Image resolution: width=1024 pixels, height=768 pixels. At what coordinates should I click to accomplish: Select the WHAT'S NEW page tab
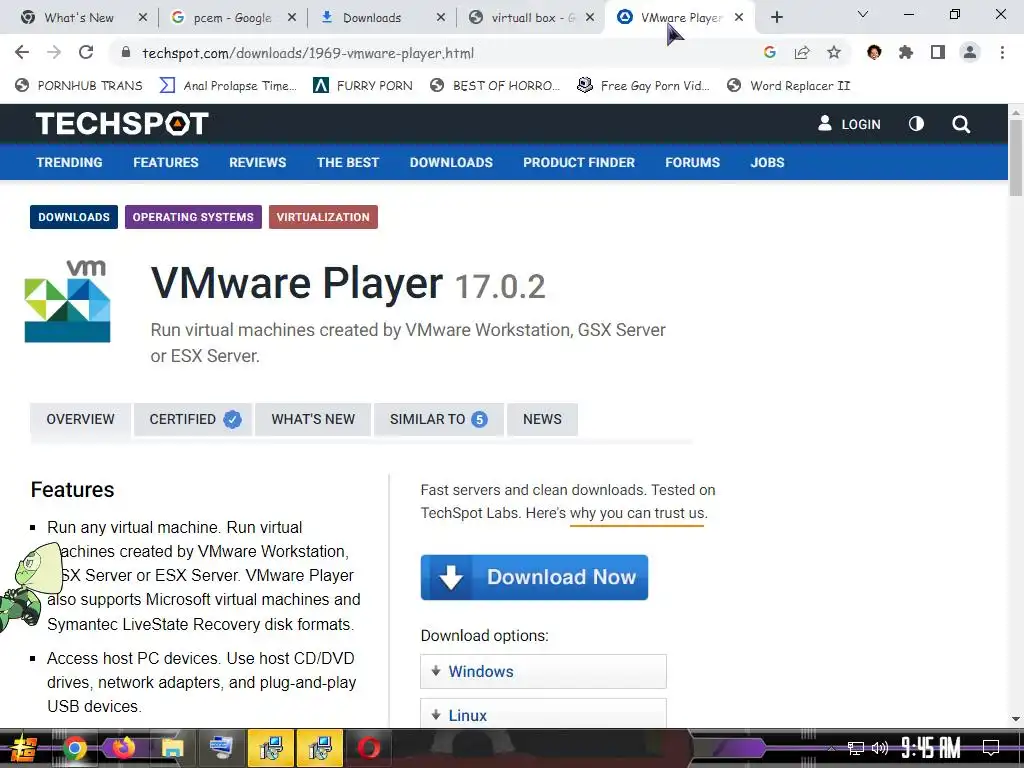pyautogui.click(x=313, y=419)
